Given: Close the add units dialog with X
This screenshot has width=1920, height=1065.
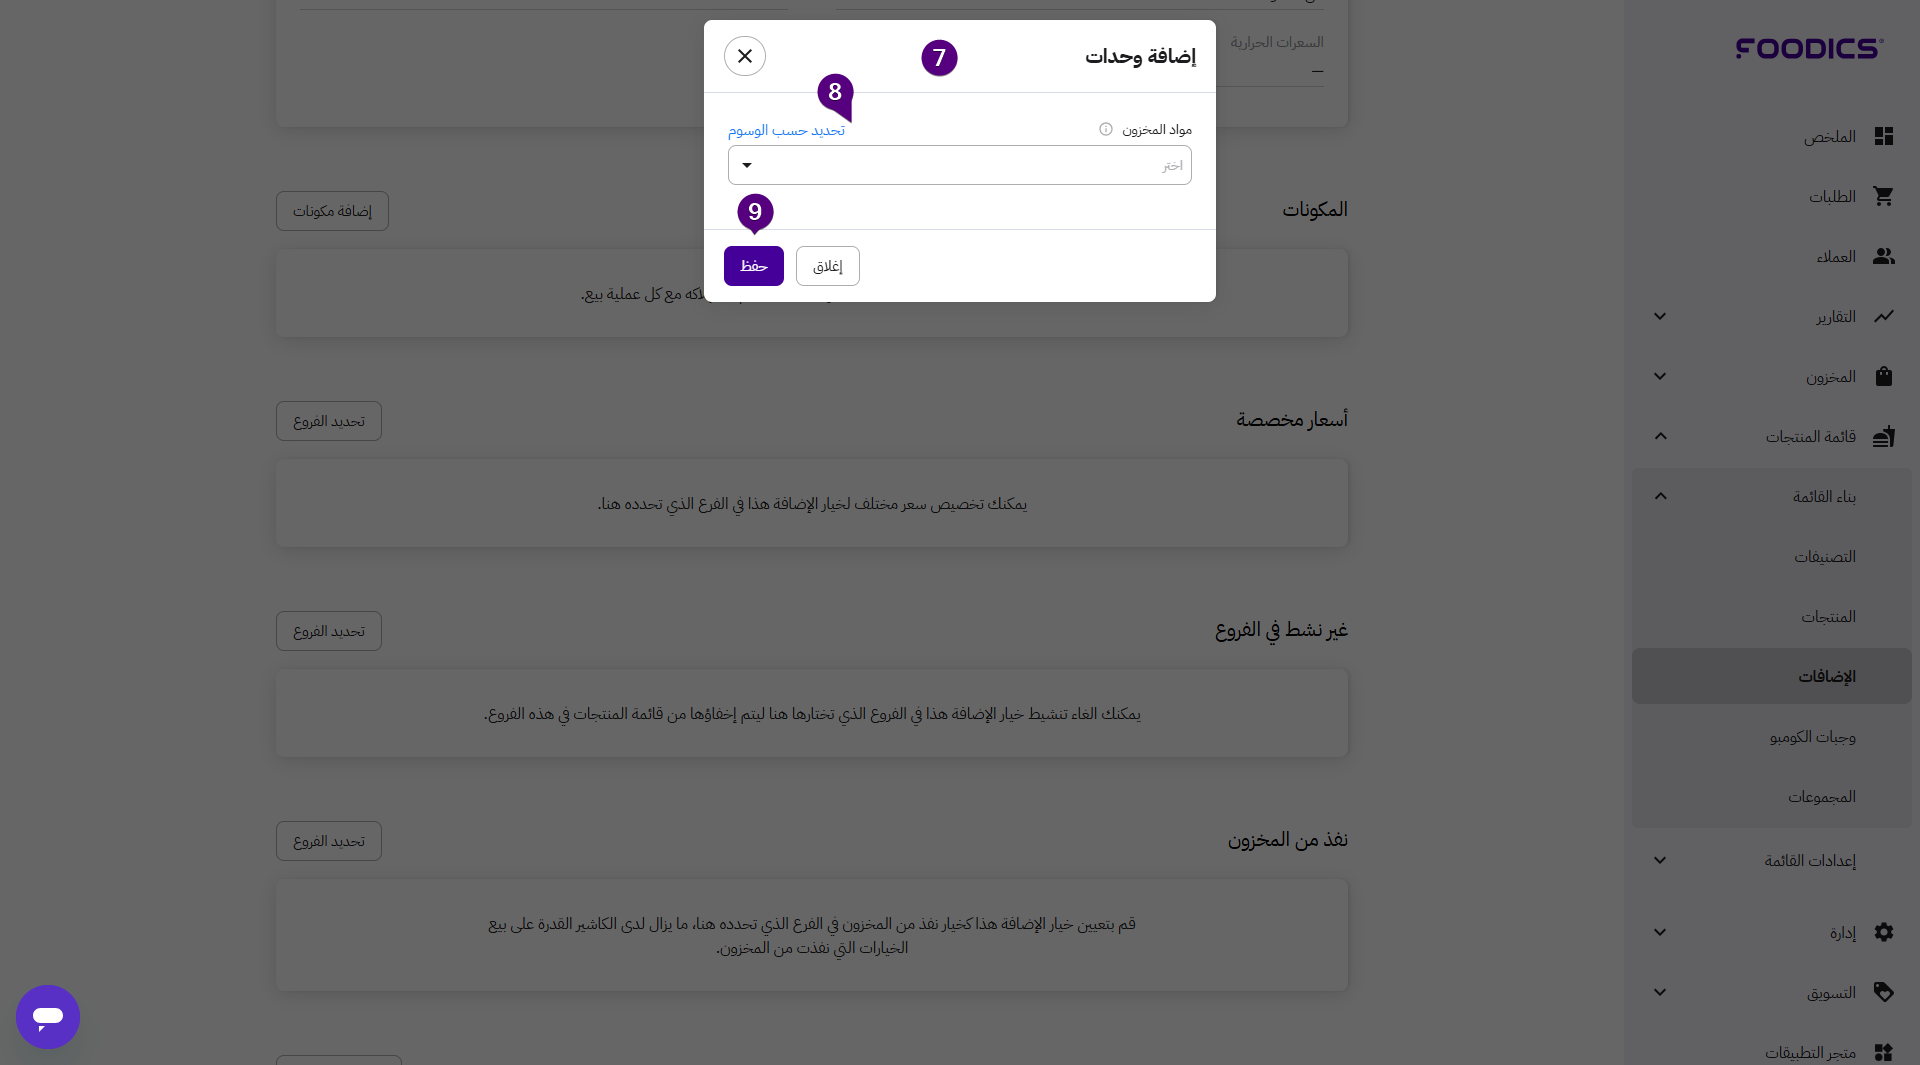Looking at the screenshot, I should 745,56.
